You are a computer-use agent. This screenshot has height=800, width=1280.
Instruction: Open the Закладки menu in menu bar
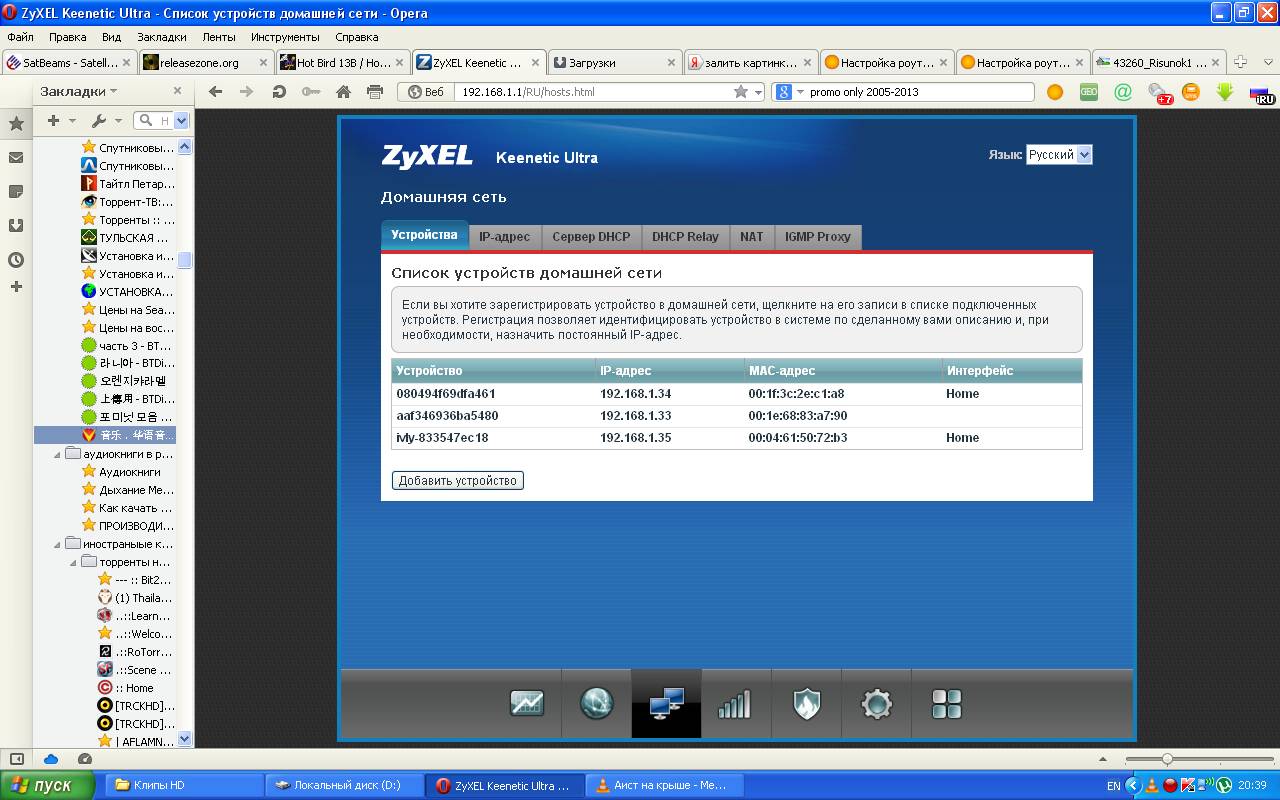(162, 37)
